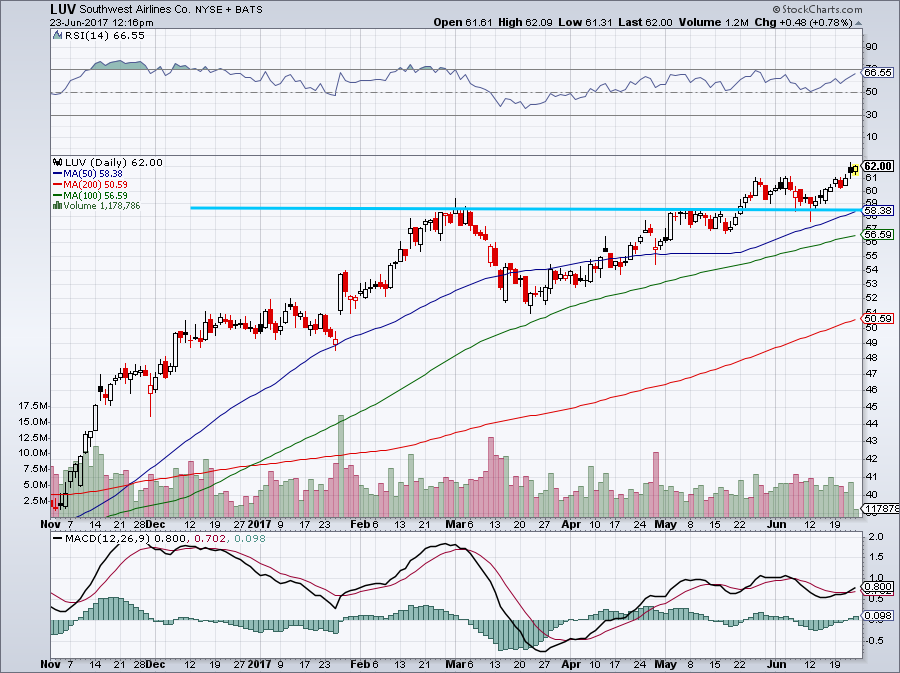Click the cyan horizontal resistance line

[x=525, y=209]
